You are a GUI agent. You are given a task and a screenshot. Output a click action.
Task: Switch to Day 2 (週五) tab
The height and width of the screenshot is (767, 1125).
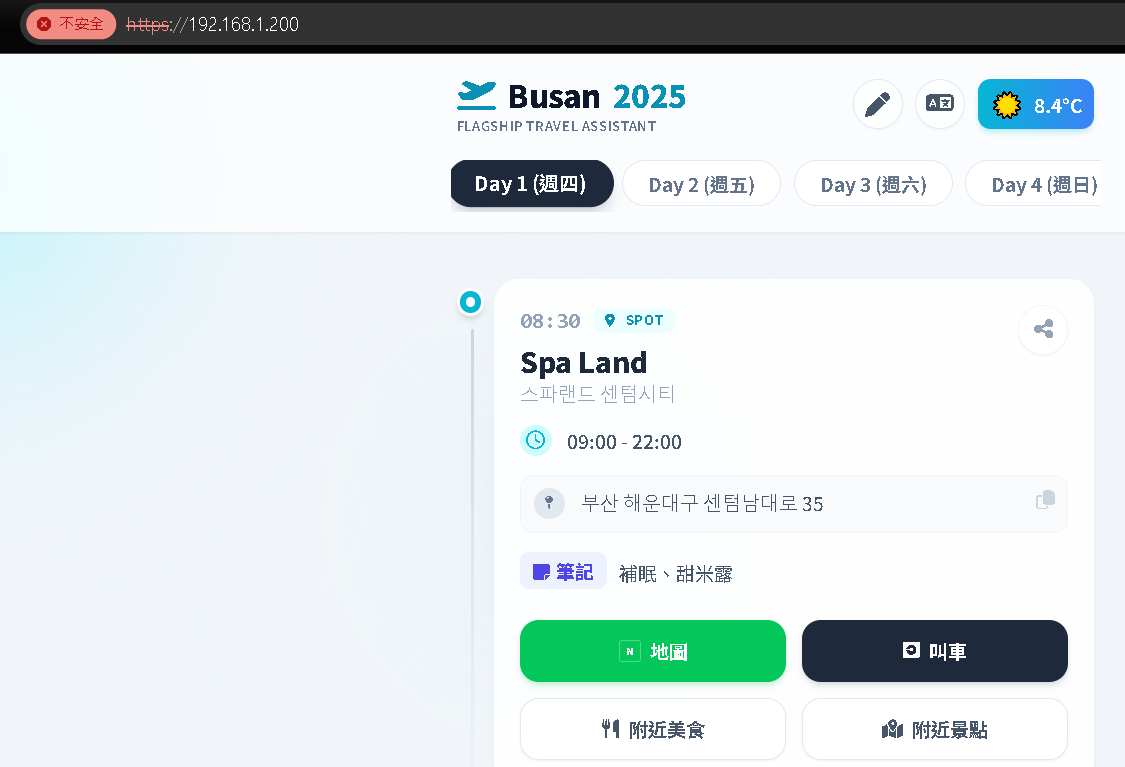tap(701, 184)
